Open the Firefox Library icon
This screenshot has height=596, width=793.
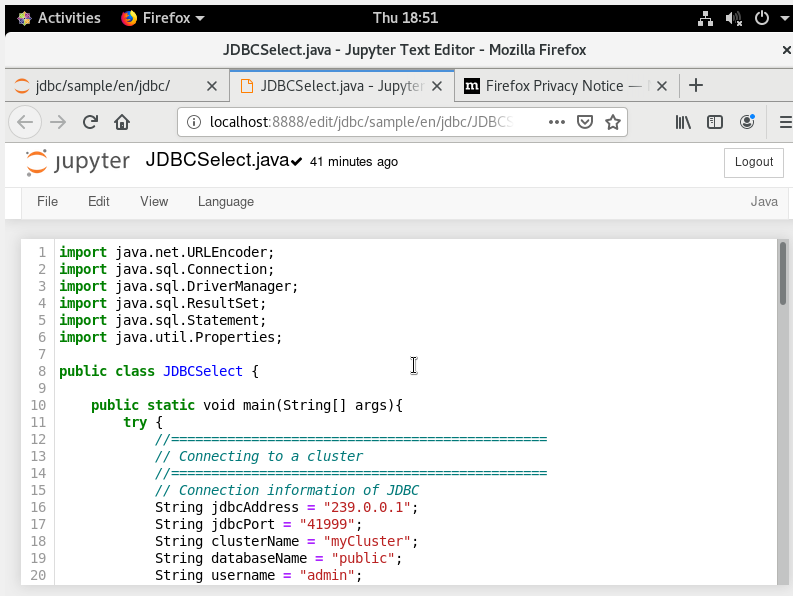tap(683, 122)
